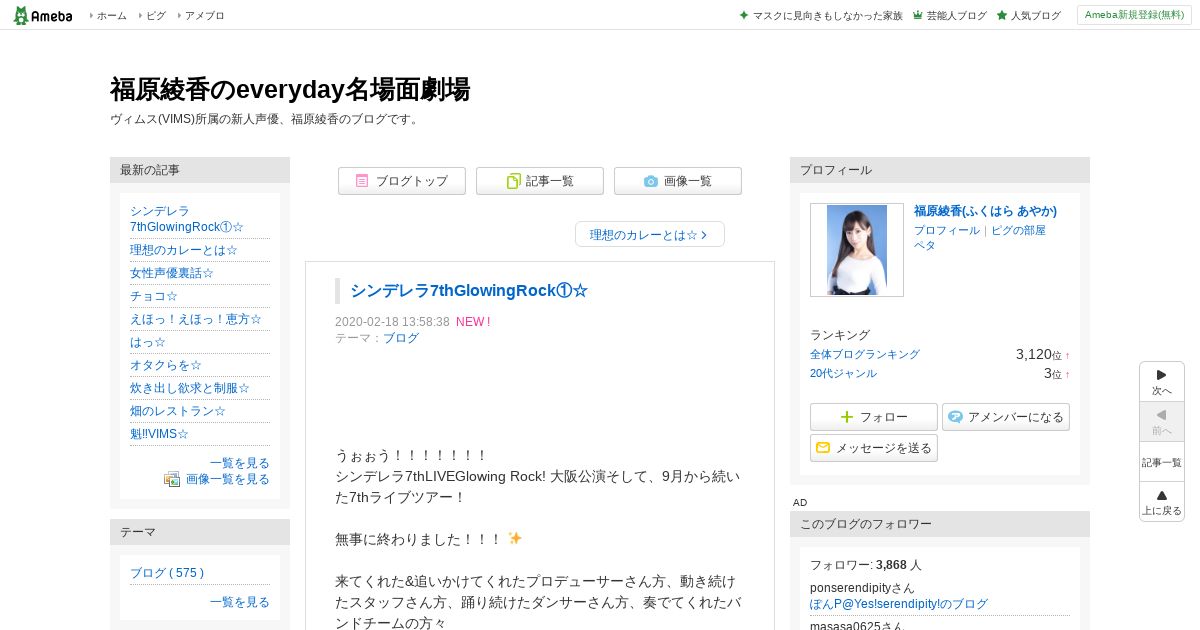Screen dimensions: 1200x630
Task: Click blog title 福原綾香のeveryday名場面劇場
Action: pyautogui.click(x=290, y=90)
